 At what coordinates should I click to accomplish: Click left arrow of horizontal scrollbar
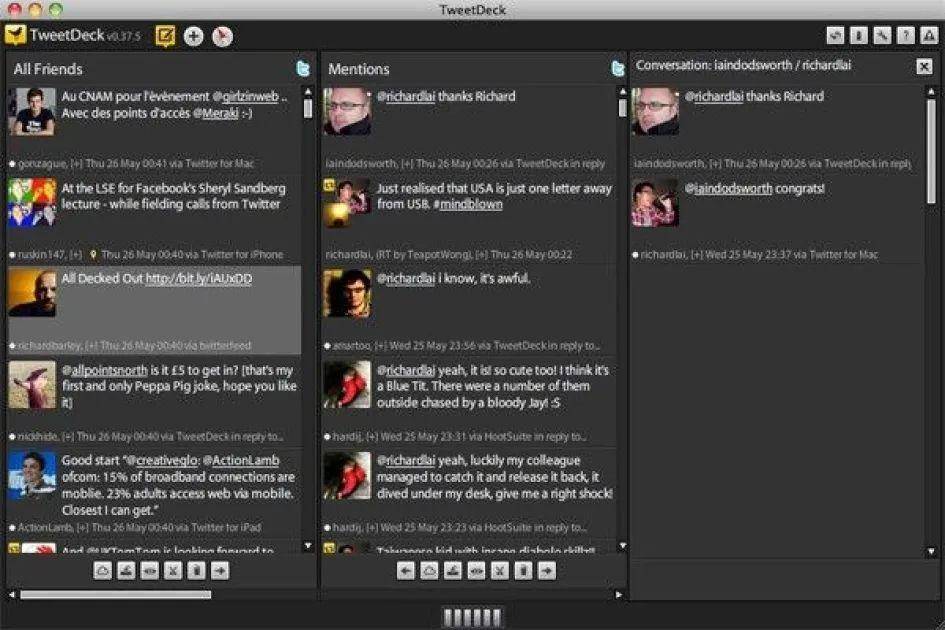11,594
